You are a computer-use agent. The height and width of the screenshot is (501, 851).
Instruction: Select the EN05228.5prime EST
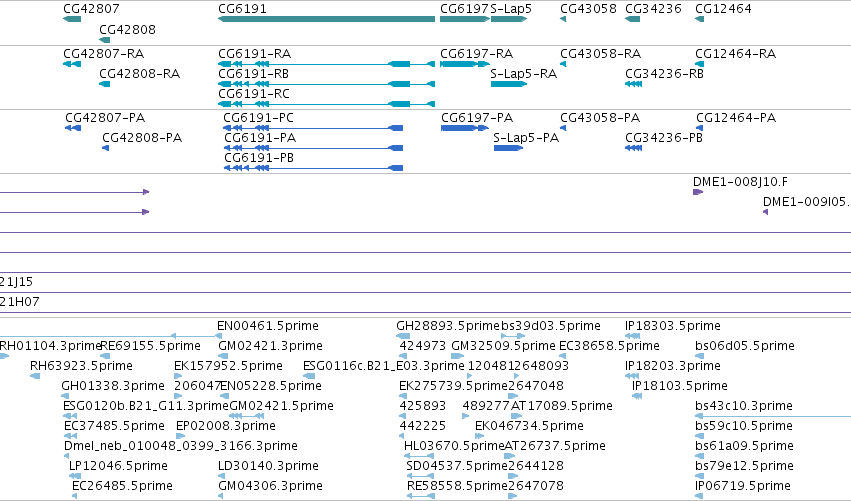coord(223,396)
